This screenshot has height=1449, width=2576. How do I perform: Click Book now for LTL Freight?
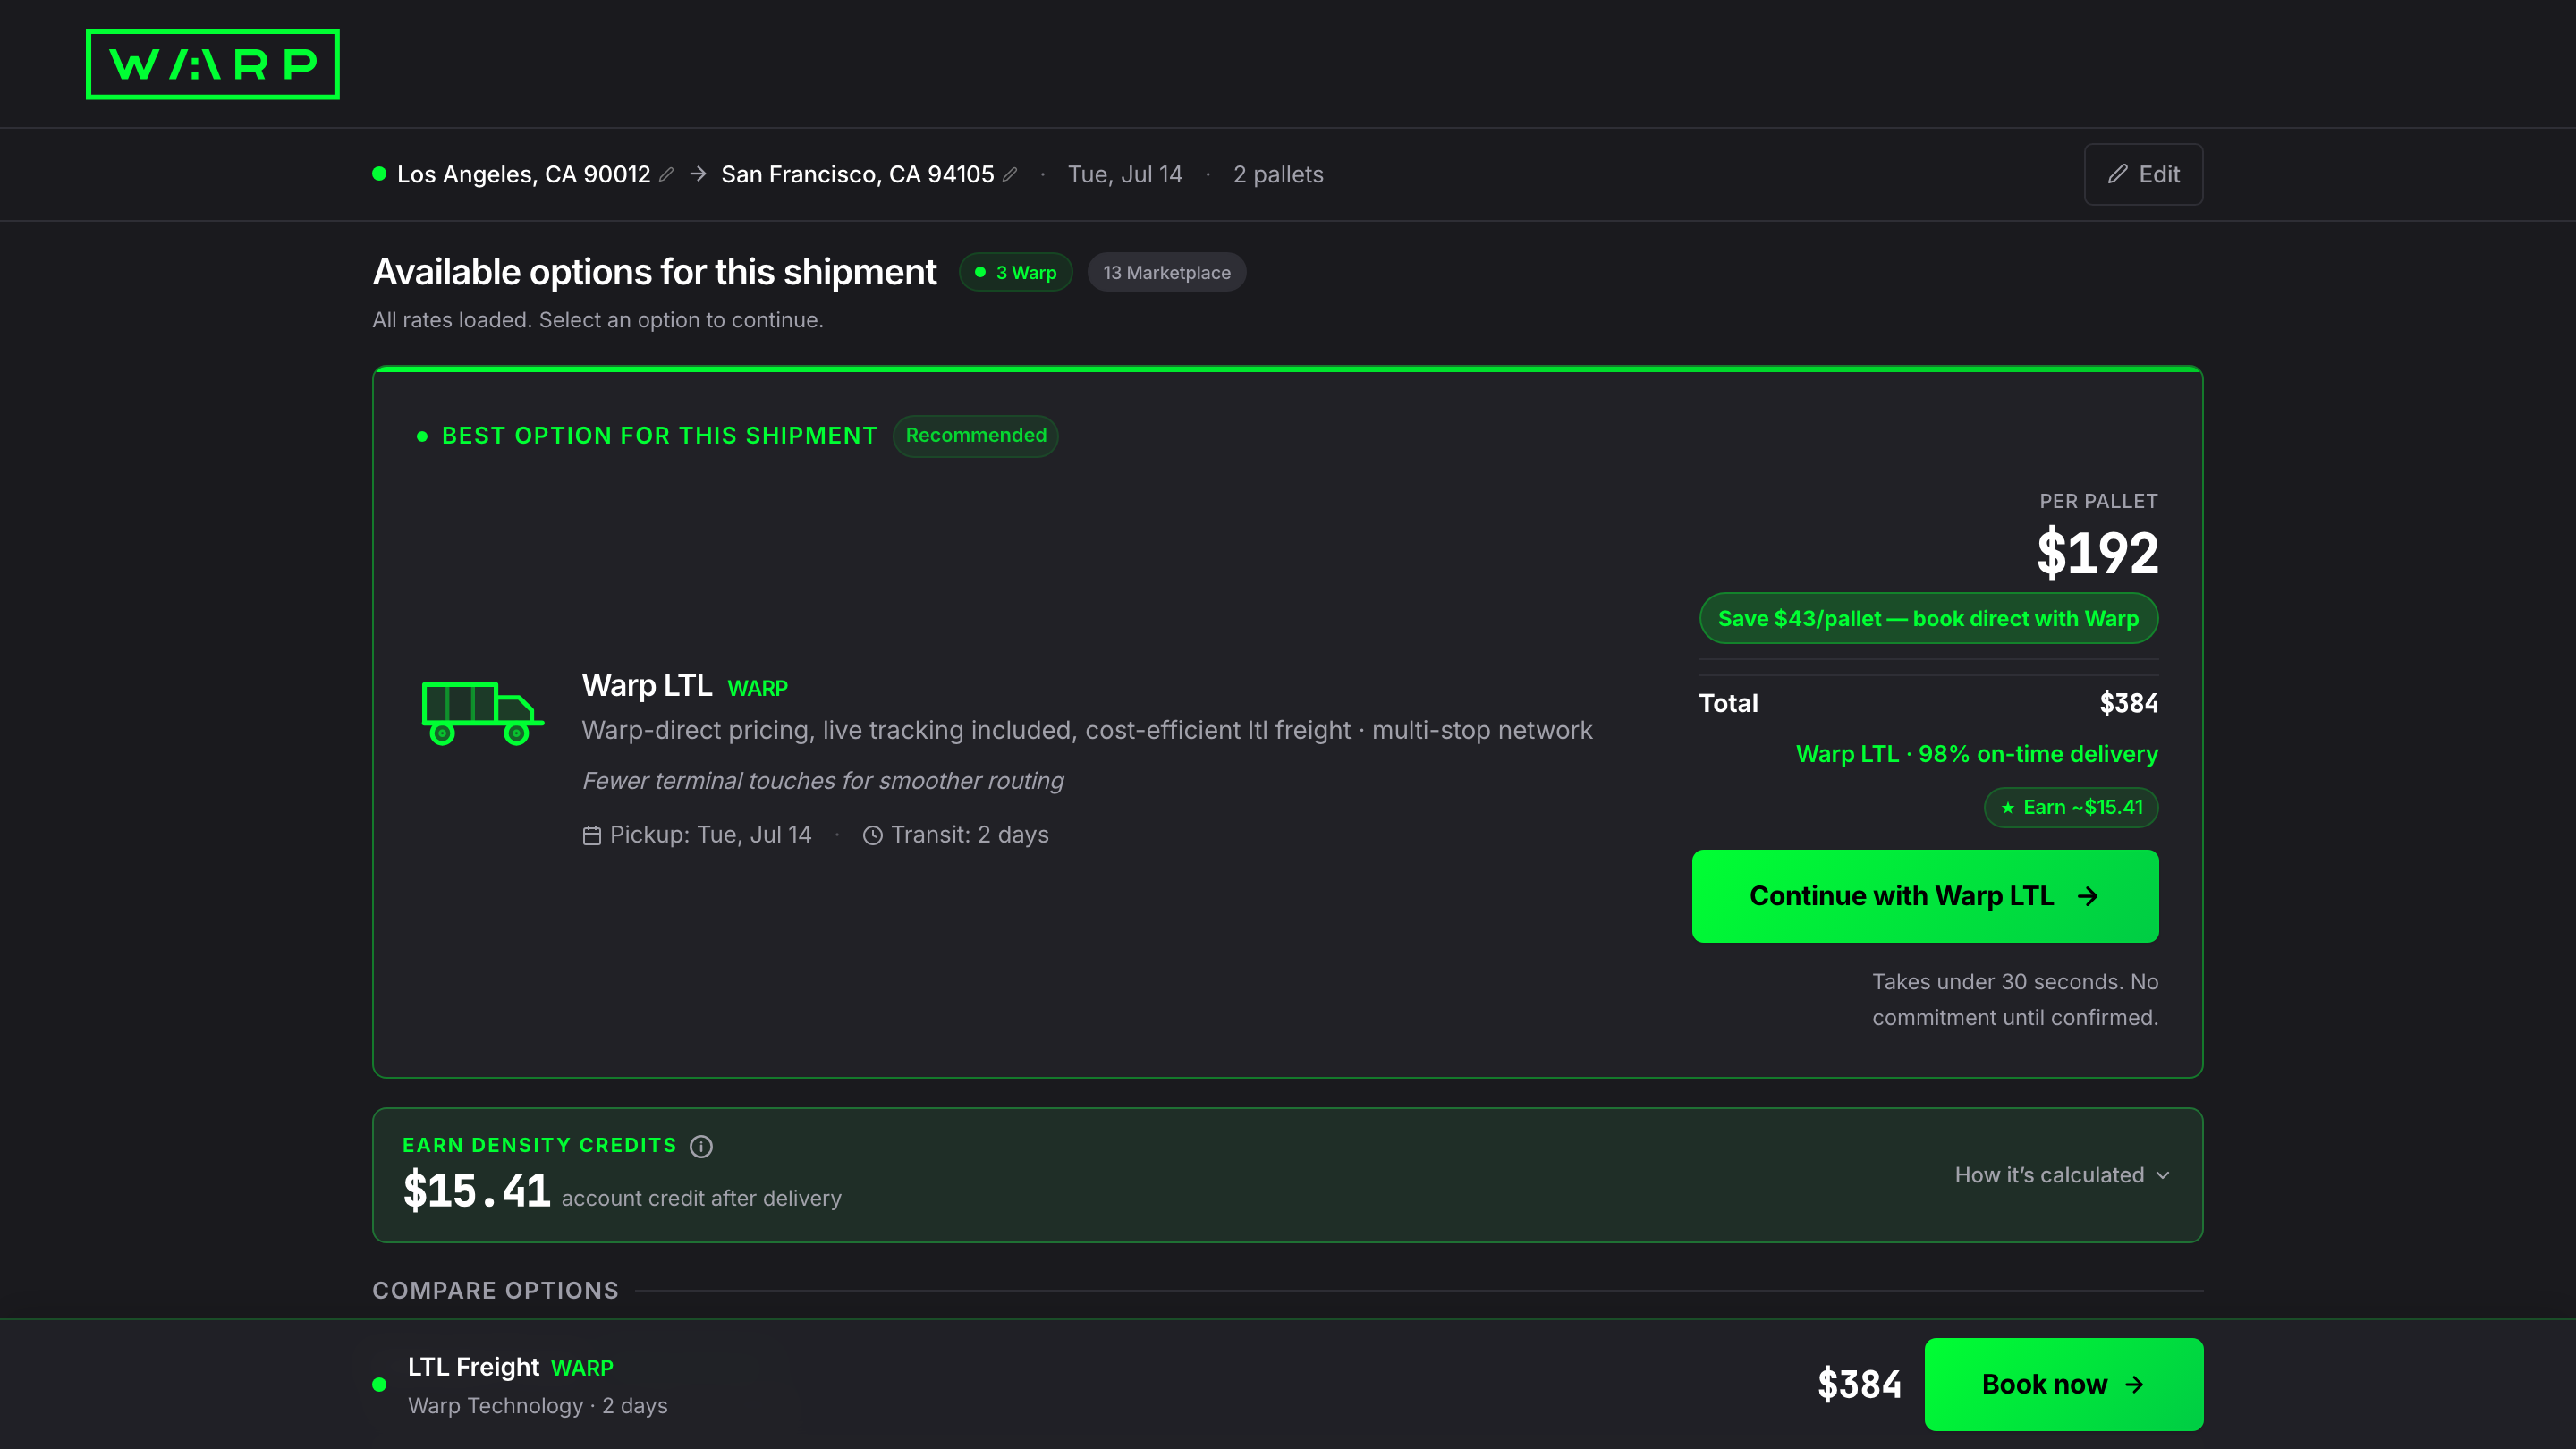tap(2064, 1384)
